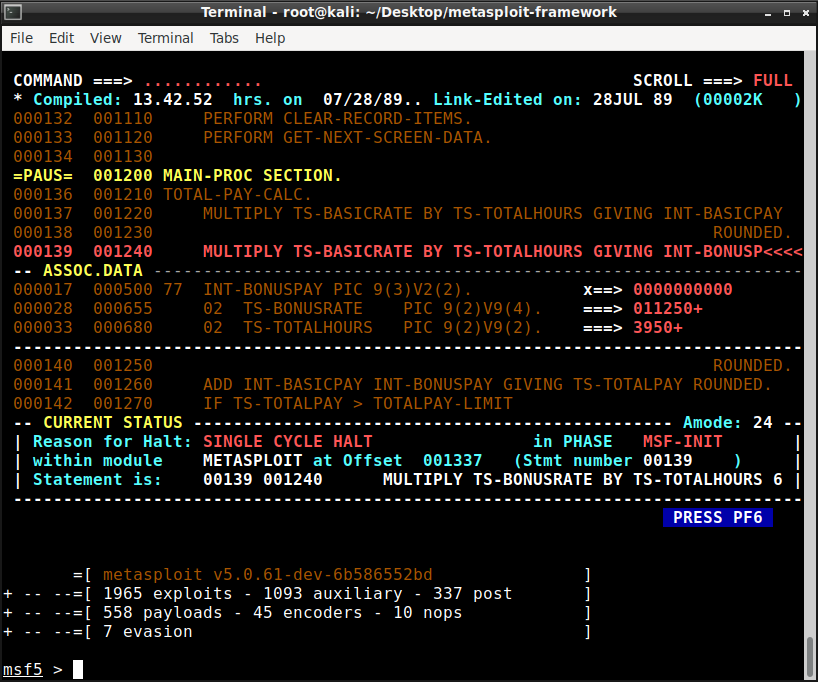This screenshot has width=818, height=682.
Task: Click line 000134 number 001130
Action: tap(123, 157)
